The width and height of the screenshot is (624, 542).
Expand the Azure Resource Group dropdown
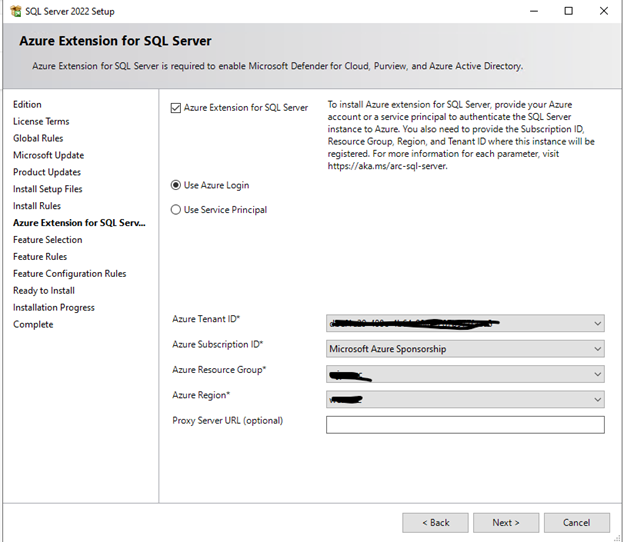click(465, 374)
